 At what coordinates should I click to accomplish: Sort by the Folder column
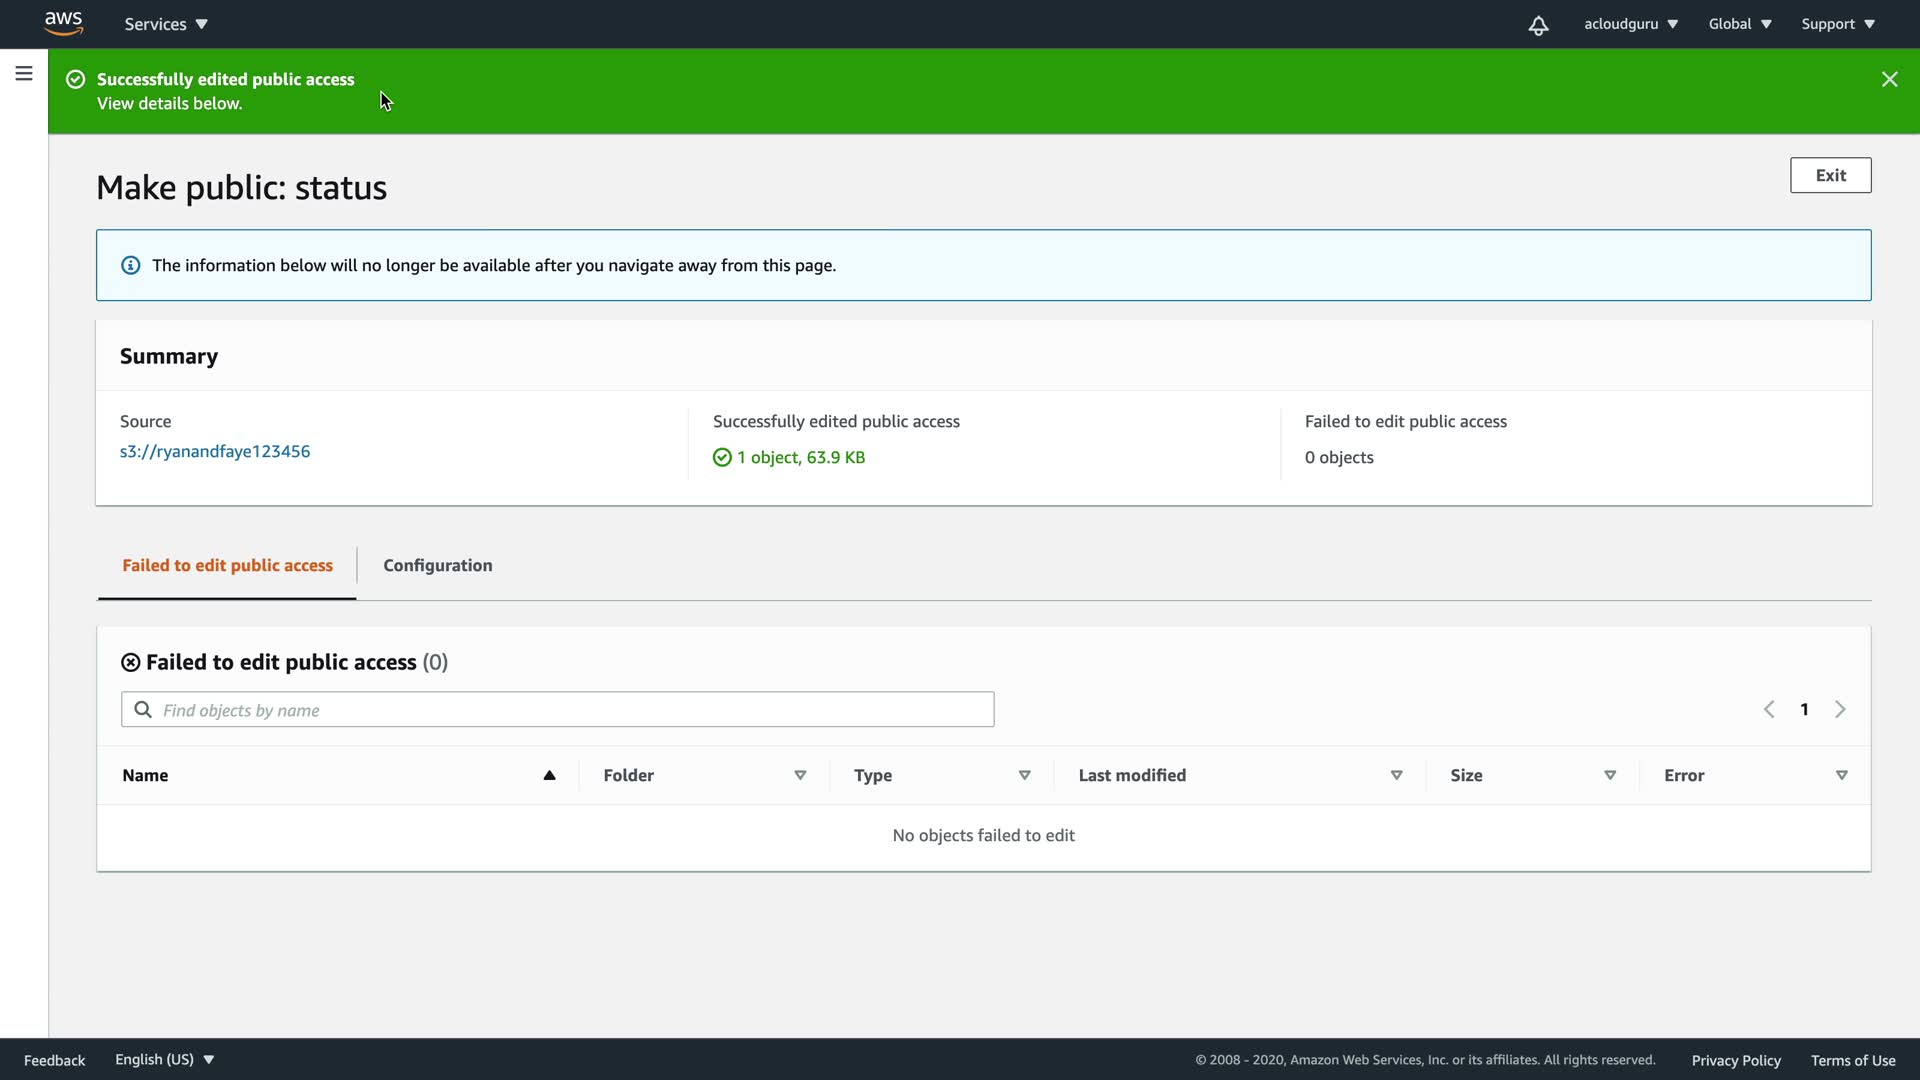click(800, 775)
